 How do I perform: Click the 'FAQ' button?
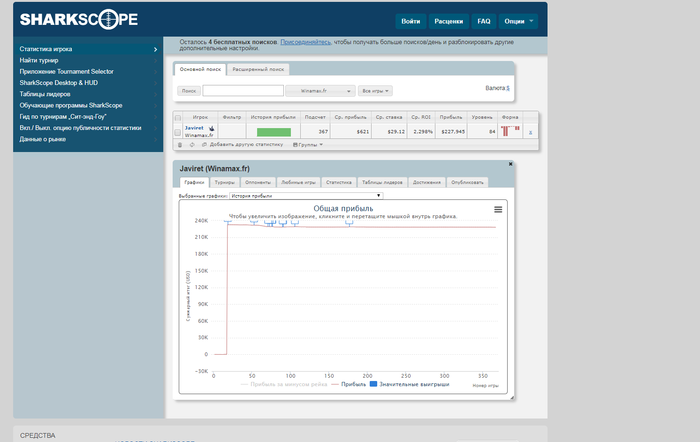pos(483,21)
